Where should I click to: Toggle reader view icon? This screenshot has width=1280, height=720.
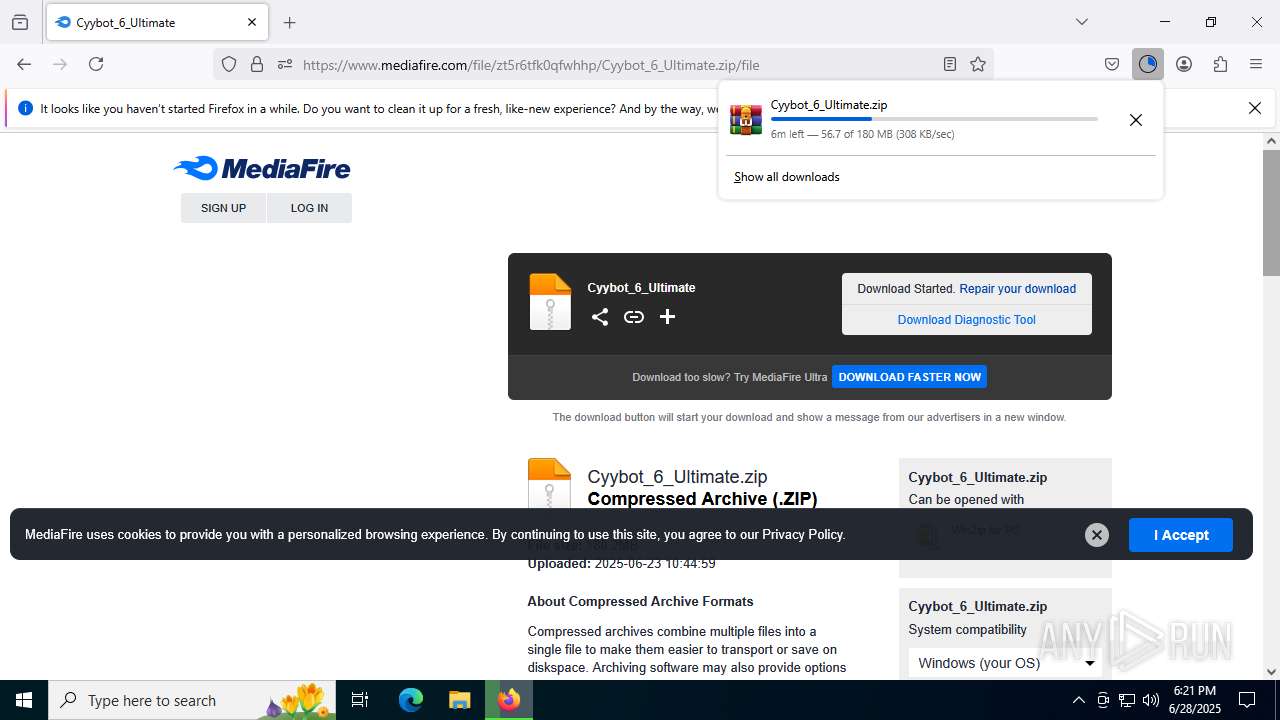(950, 64)
